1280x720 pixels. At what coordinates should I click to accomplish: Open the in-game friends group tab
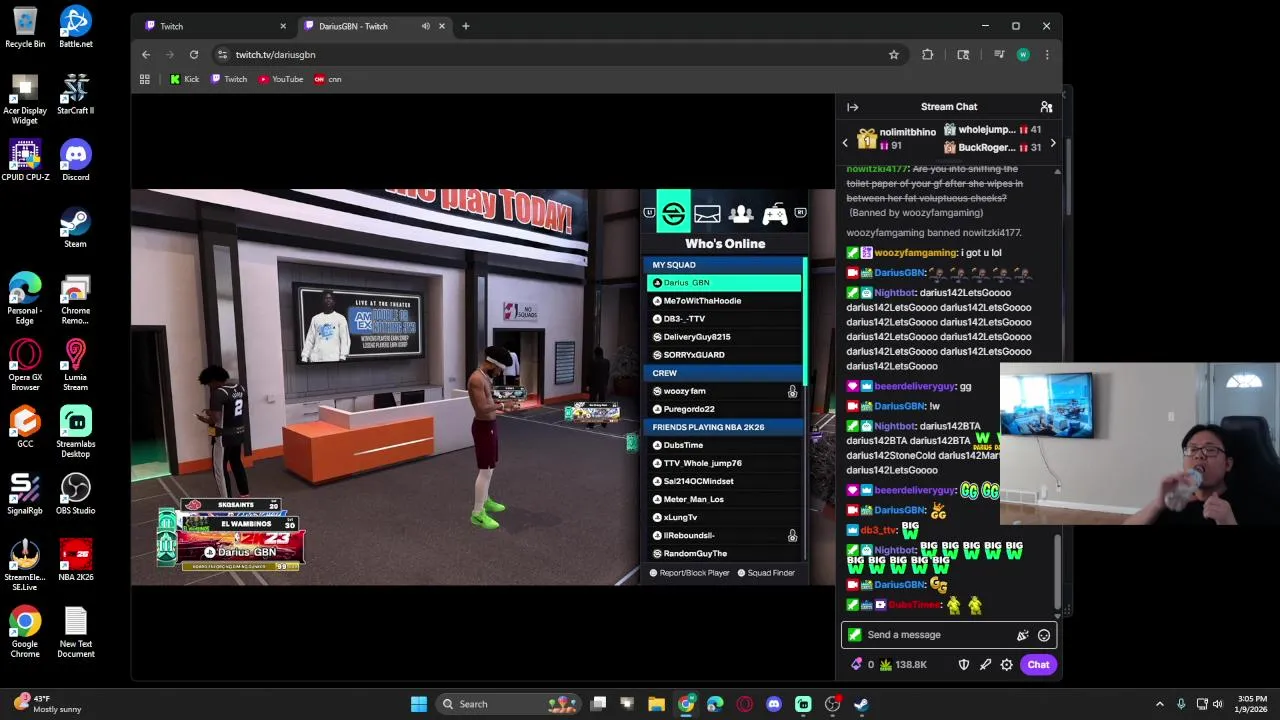[x=741, y=213]
